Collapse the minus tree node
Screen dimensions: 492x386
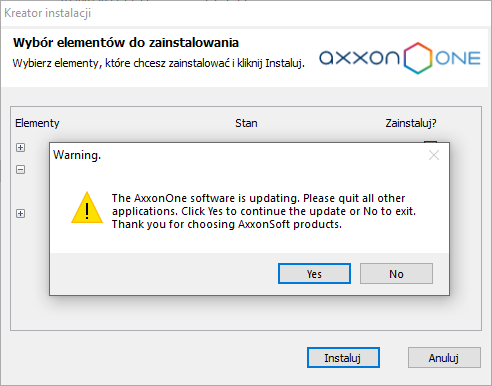click(x=20, y=170)
